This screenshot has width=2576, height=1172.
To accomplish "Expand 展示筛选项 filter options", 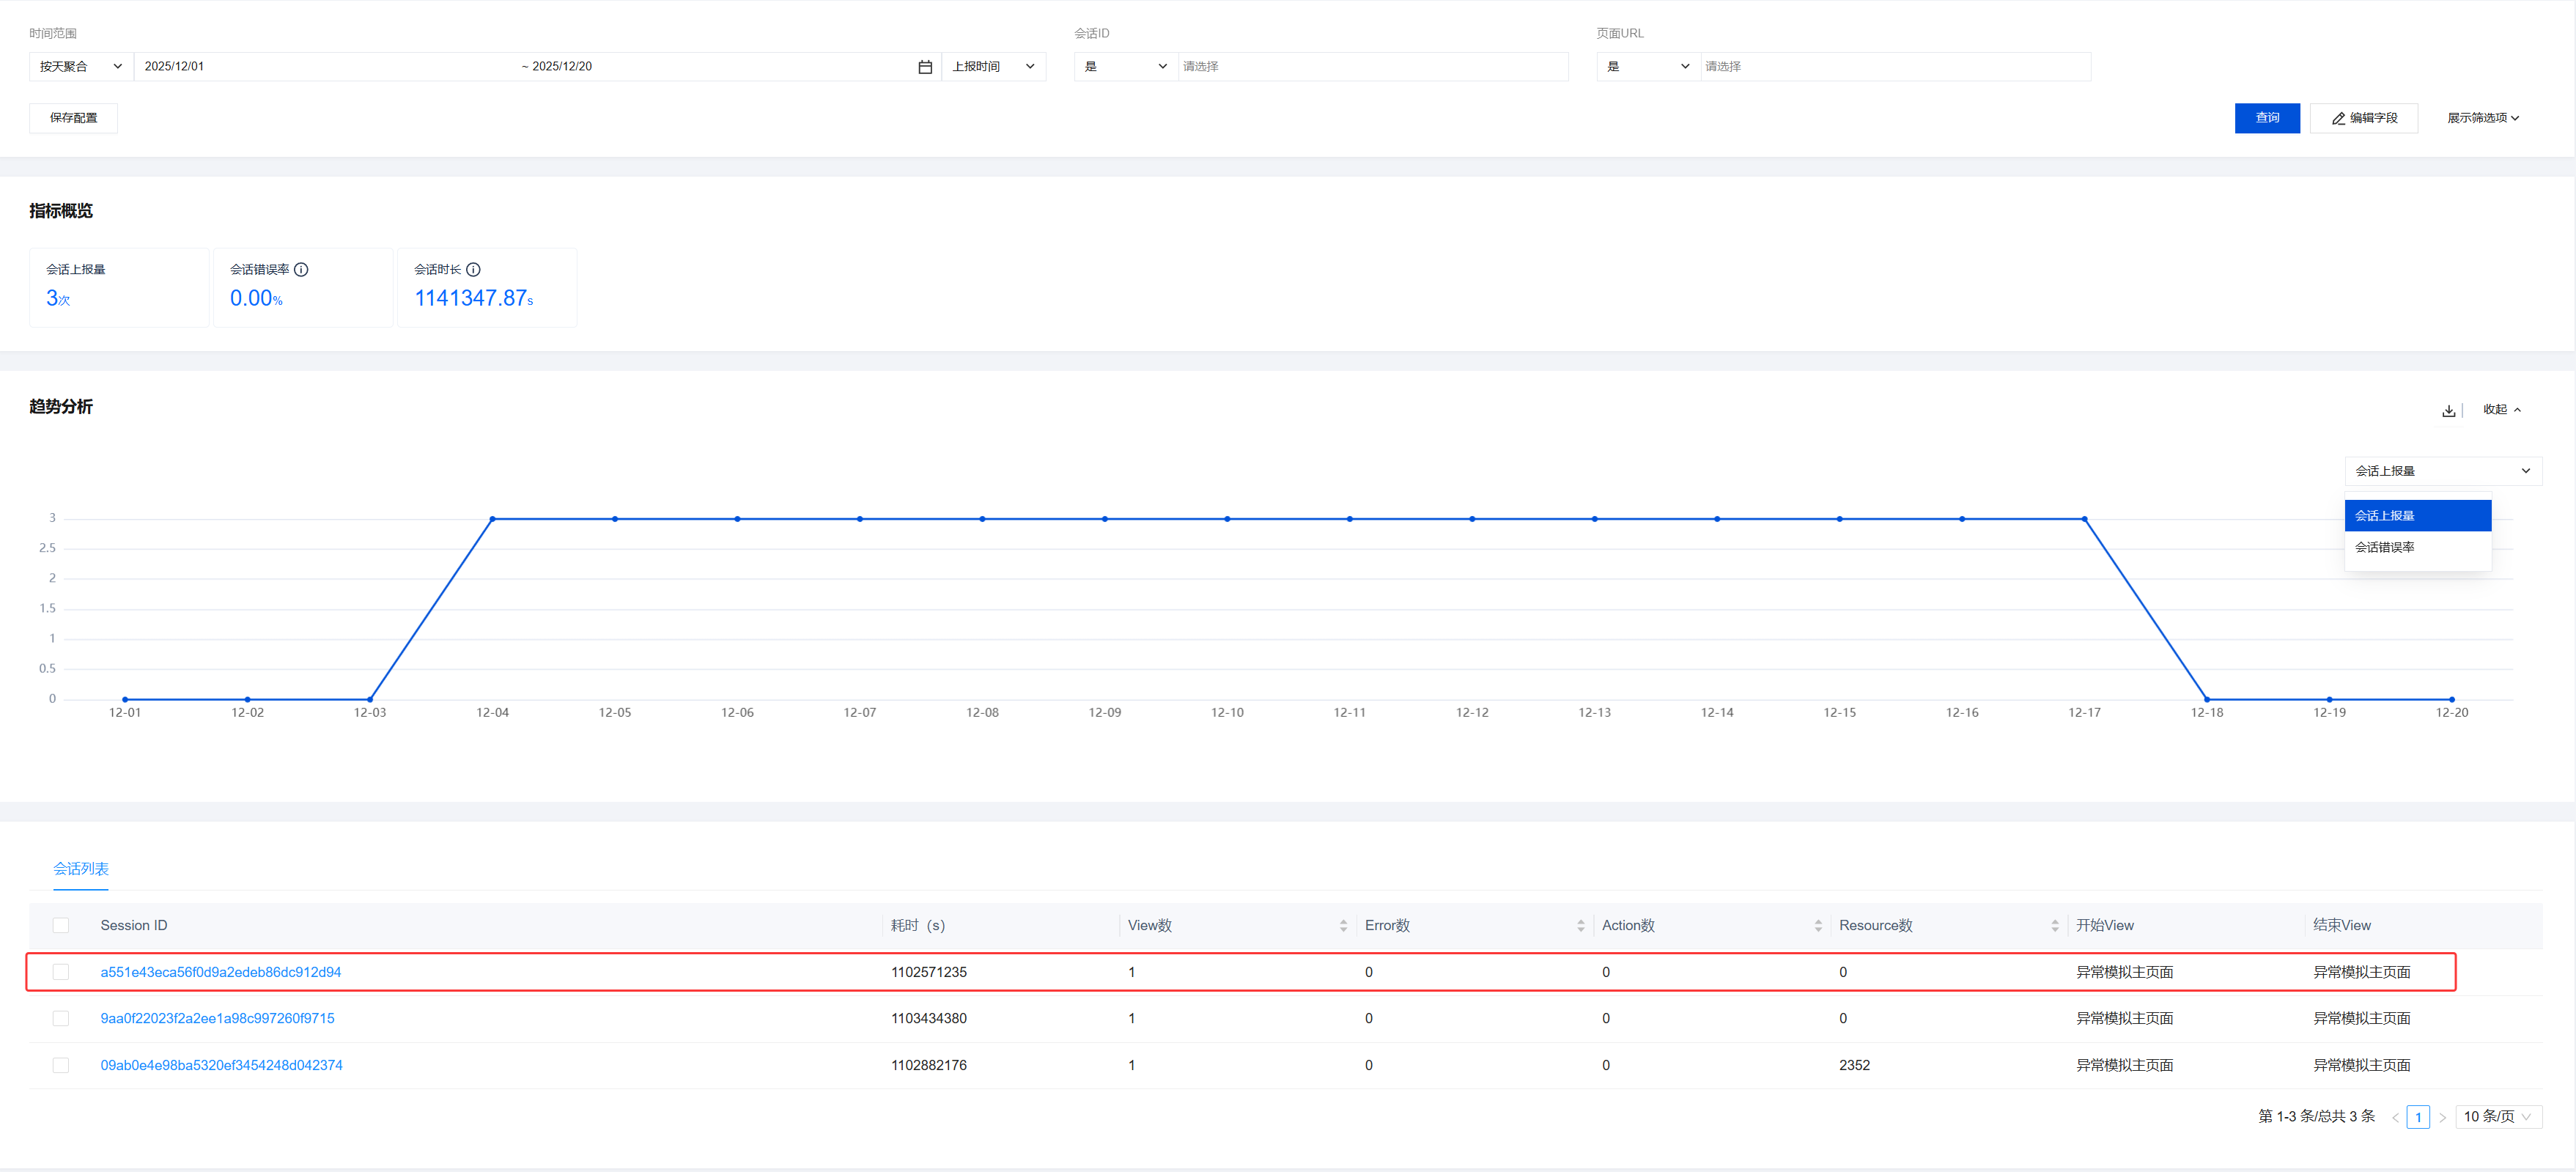I will 2482,118.
